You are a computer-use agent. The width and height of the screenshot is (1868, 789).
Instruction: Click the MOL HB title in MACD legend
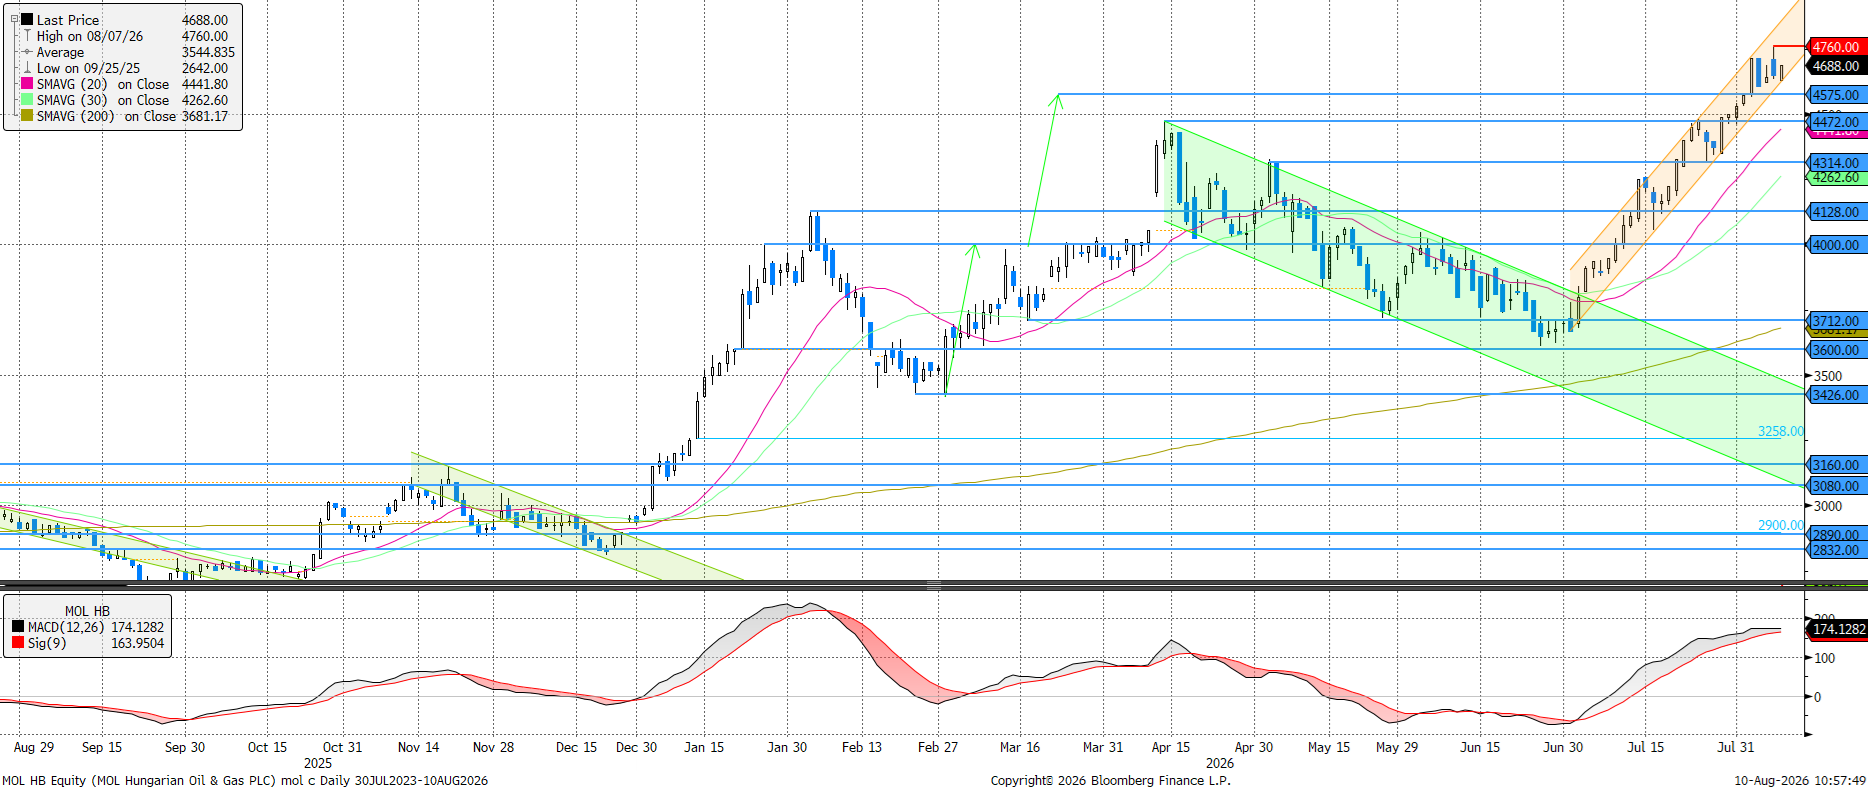pyautogui.click(x=87, y=611)
